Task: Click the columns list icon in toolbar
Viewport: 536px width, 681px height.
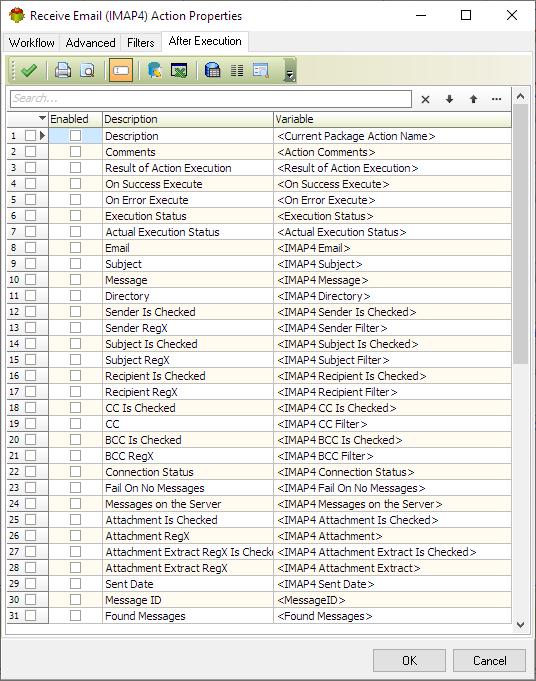Action: tap(237, 70)
